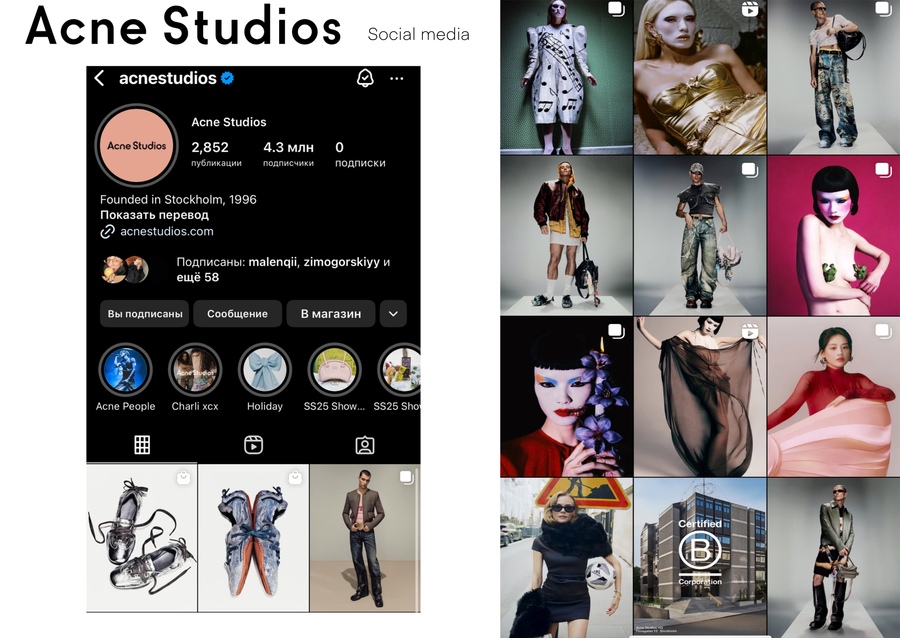This screenshot has width=900, height=638.
Task: Open the Certified B Corporation building post
Action: (700, 558)
